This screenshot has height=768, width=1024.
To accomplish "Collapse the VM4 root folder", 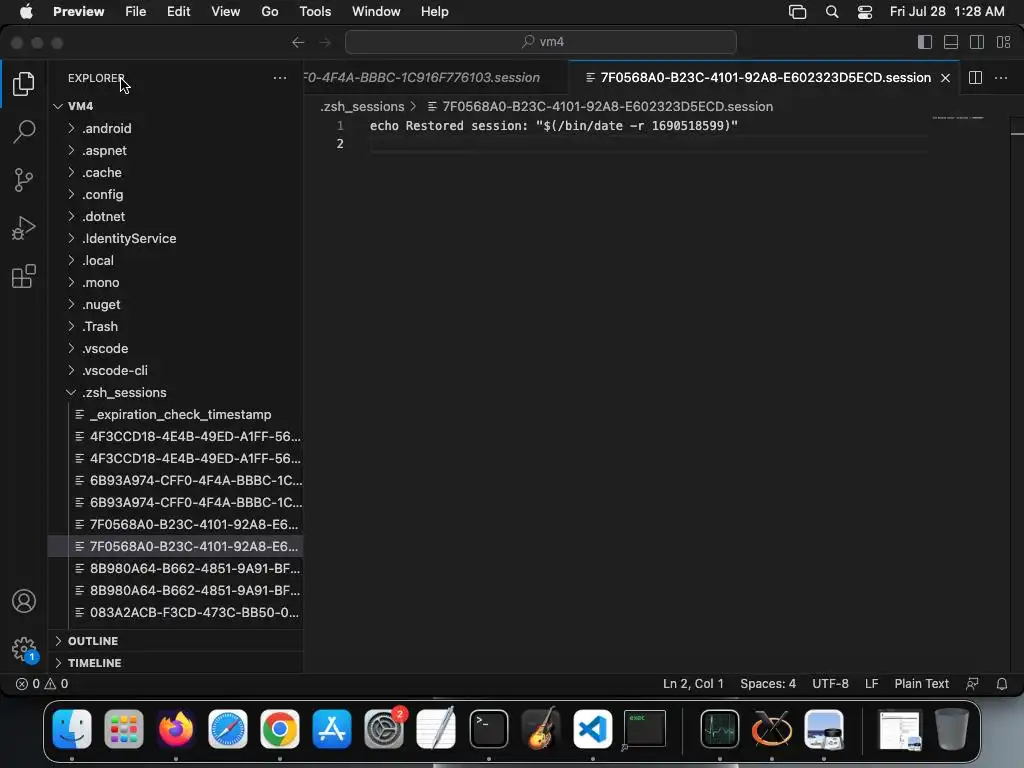I will click(58, 106).
